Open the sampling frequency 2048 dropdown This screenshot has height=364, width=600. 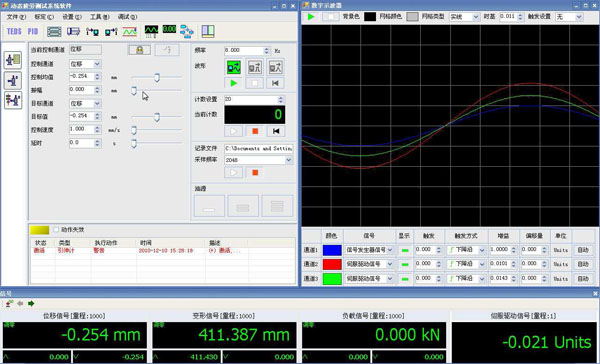pyautogui.click(x=289, y=160)
